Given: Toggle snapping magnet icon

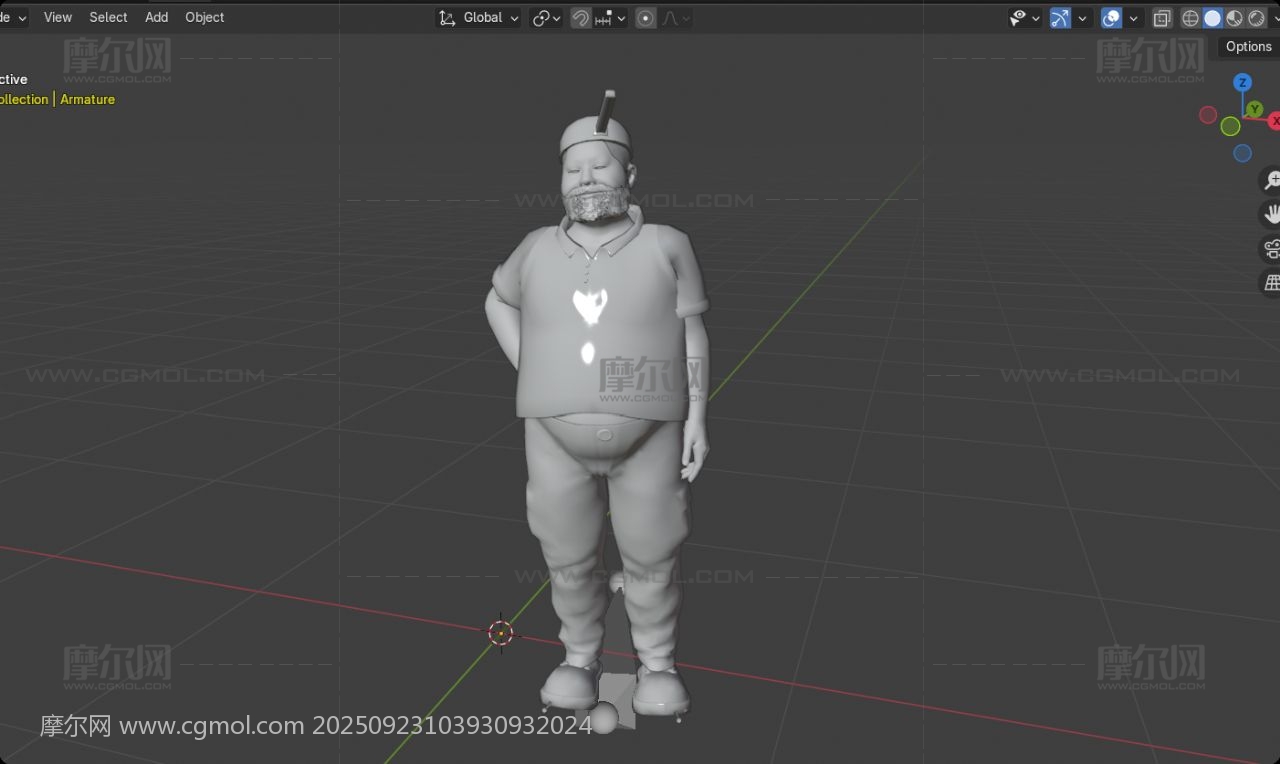Looking at the screenshot, I should click(x=580, y=18).
